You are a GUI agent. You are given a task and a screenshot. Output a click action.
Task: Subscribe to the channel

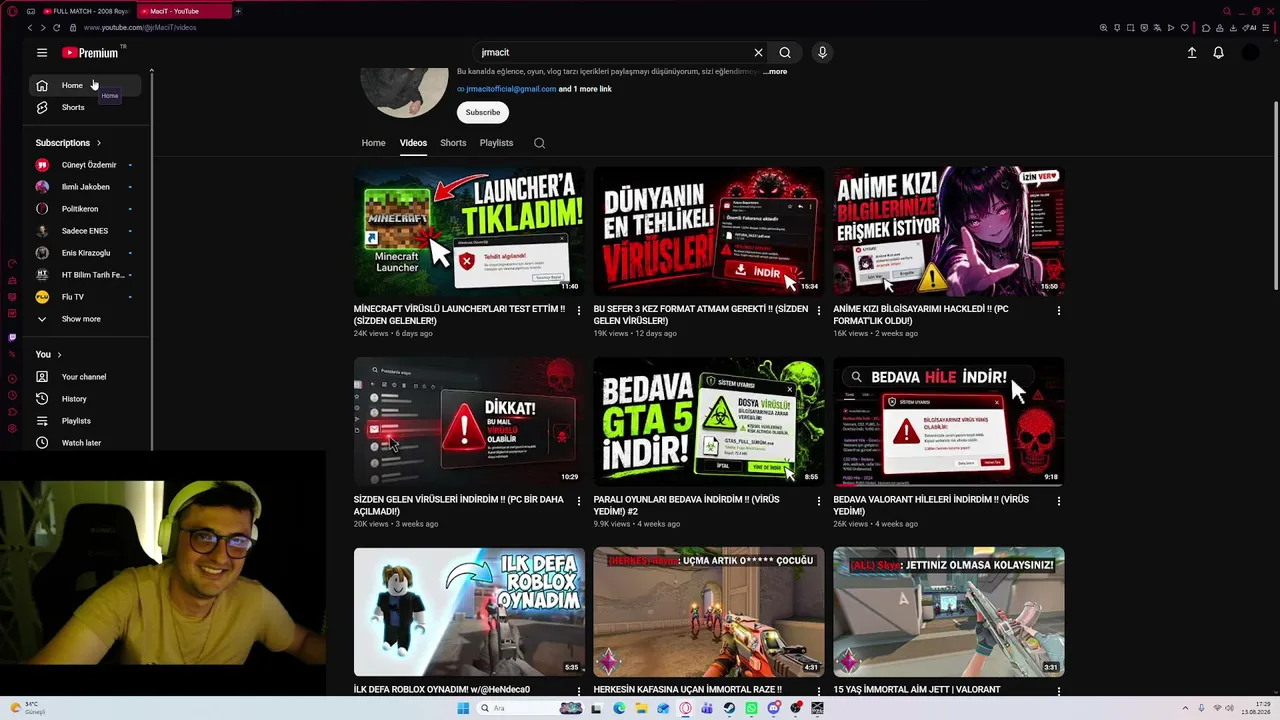coord(483,112)
